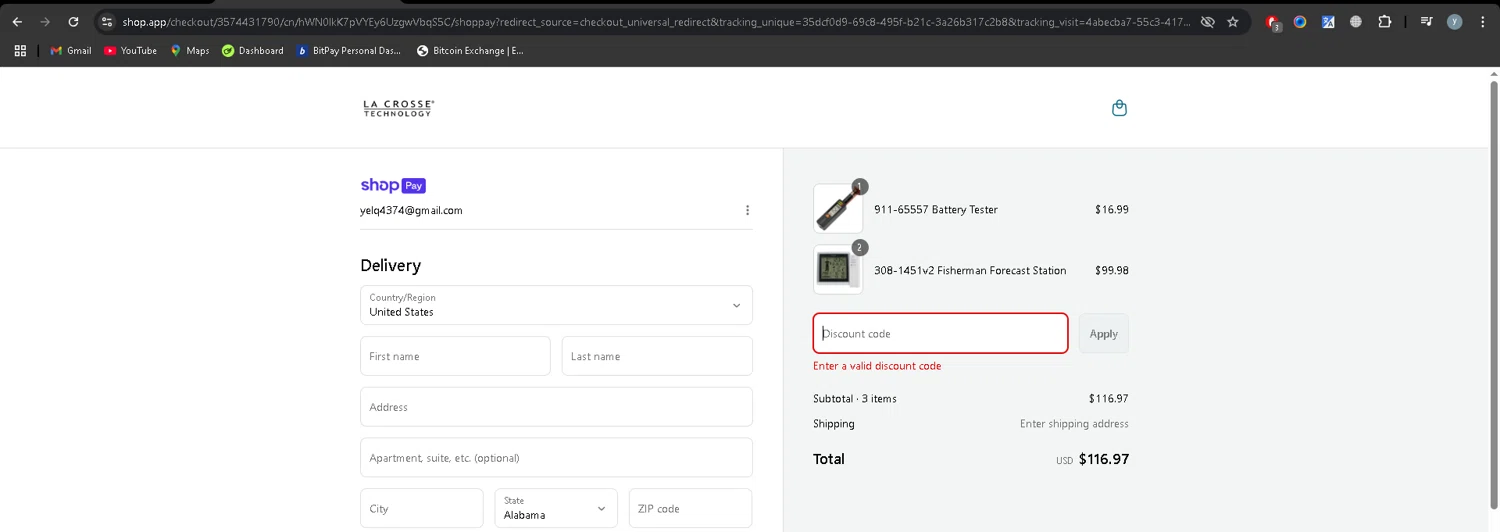The height and width of the screenshot is (532, 1500).
Task: View site information icon in address bar
Action: pos(107,21)
